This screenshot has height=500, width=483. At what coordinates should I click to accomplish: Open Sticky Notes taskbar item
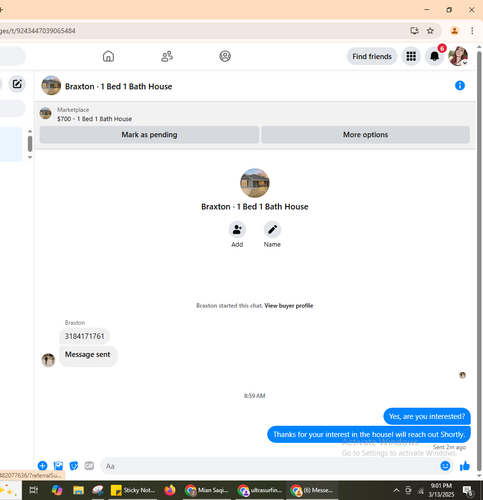pyautogui.click(x=133, y=490)
